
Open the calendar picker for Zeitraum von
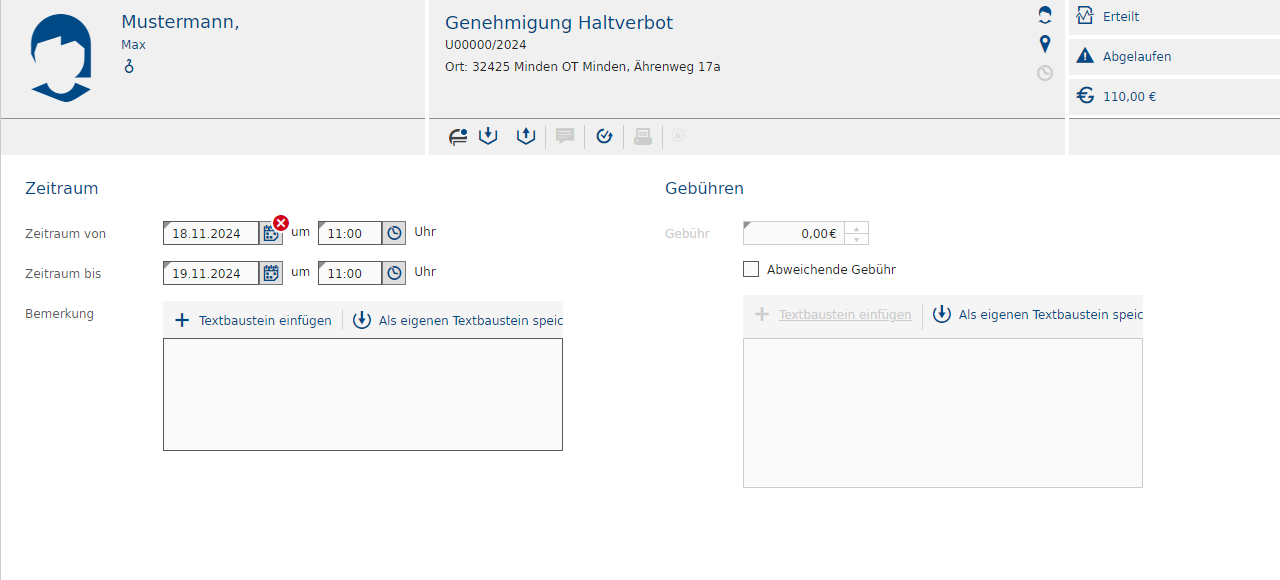pyautogui.click(x=270, y=234)
